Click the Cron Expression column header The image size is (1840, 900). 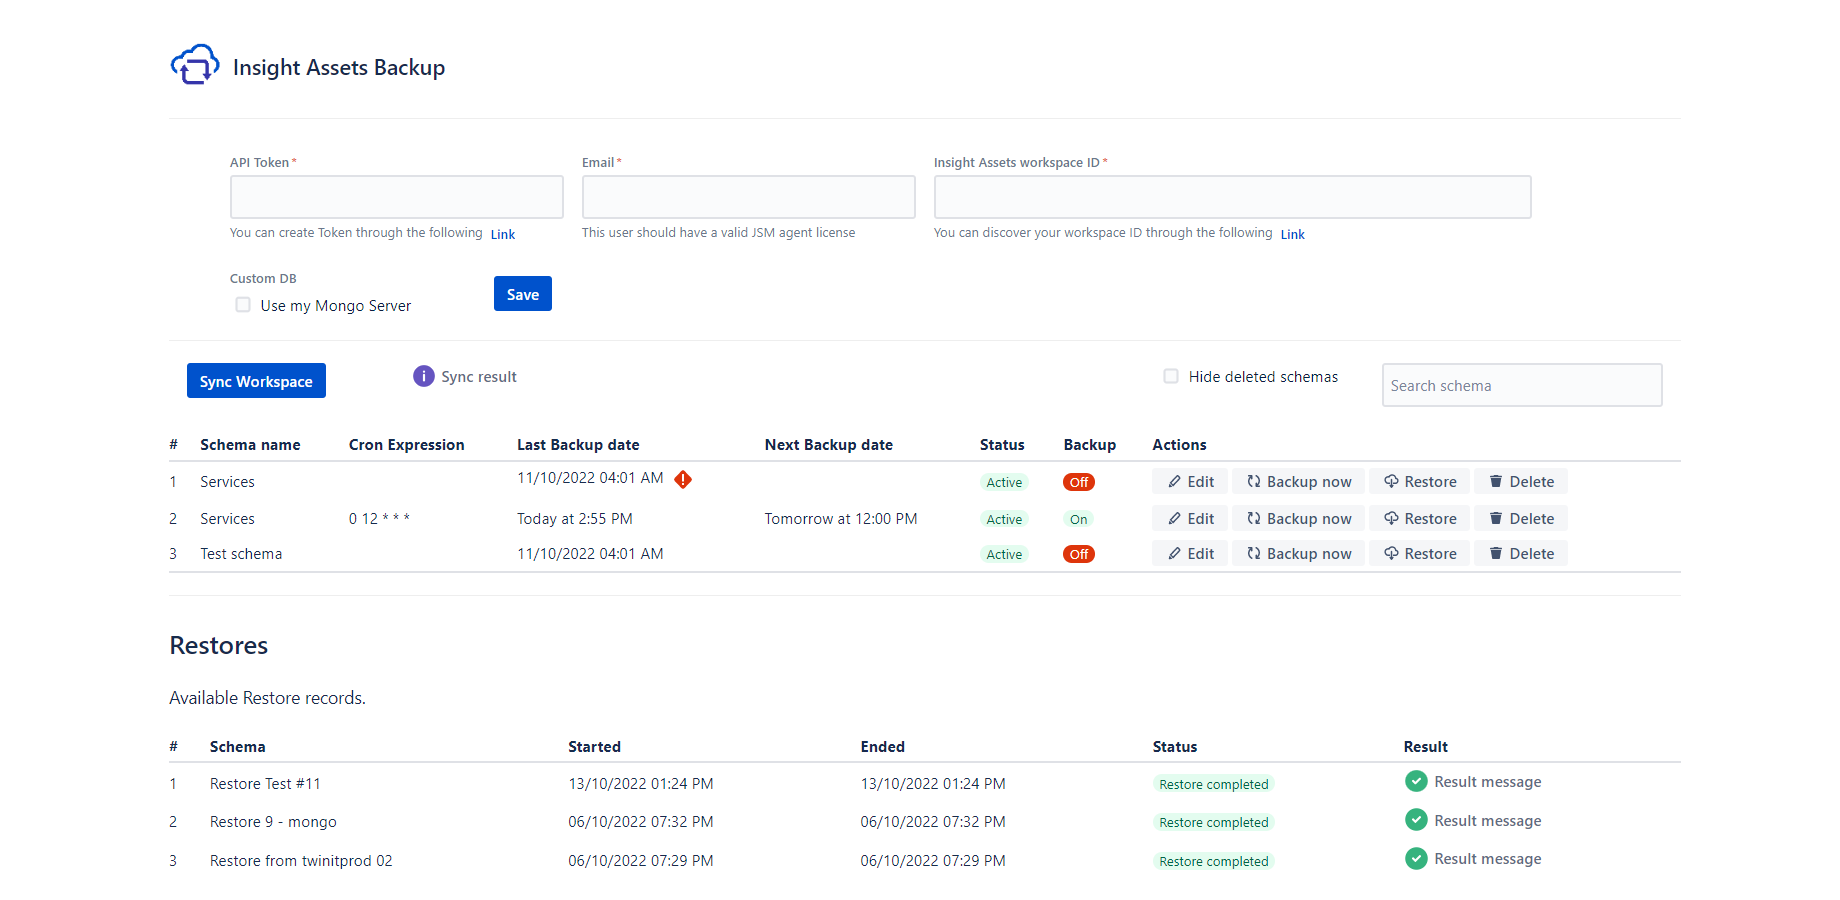coord(407,445)
